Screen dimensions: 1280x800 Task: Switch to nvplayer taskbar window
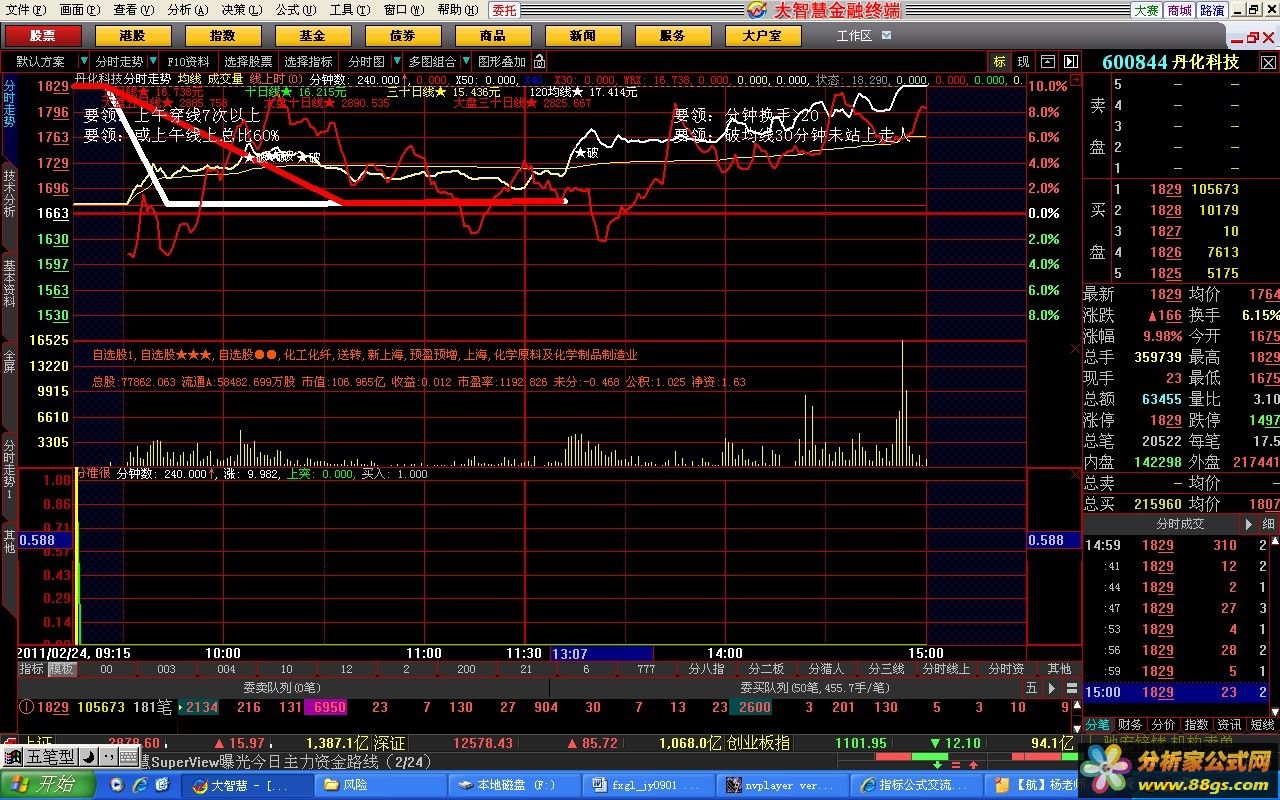point(783,786)
